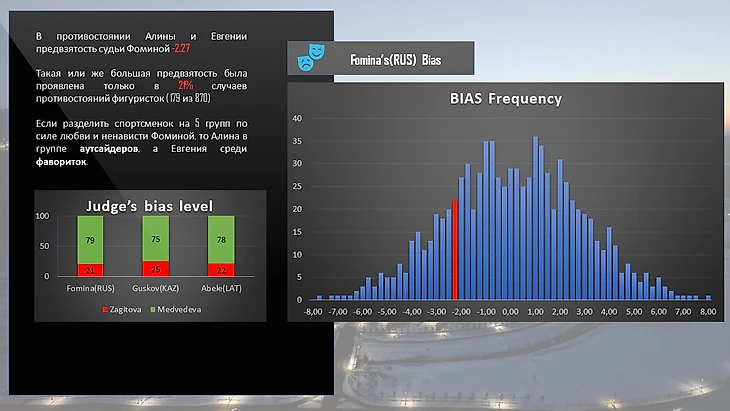The width and height of the screenshot is (730, 411).
Task: Click the BIAS Frequency chart title
Action: pyautogui.click(x=505, y=99)
